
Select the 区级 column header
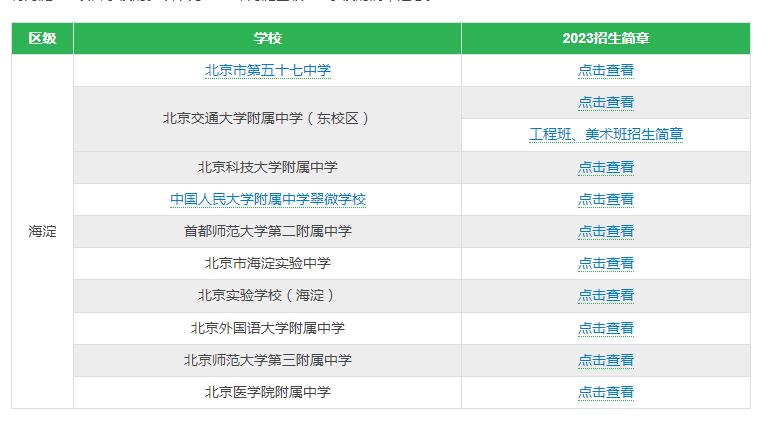pos(42,38)
